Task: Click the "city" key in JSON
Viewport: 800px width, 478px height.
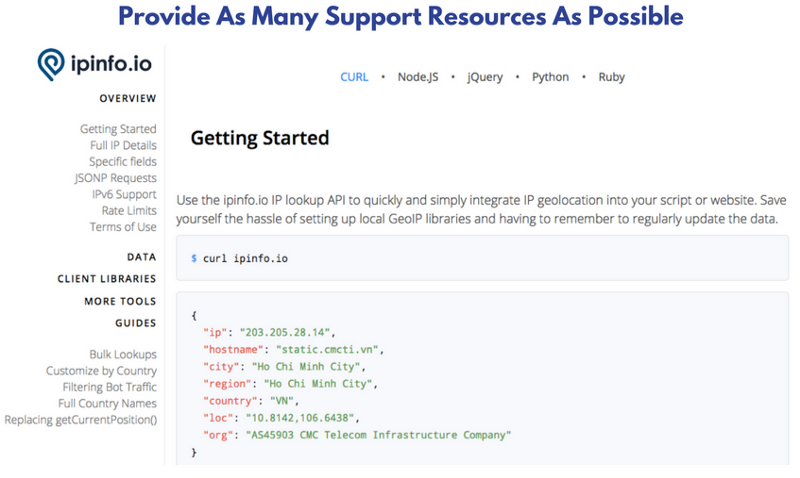Action: (x=221, y=367)
